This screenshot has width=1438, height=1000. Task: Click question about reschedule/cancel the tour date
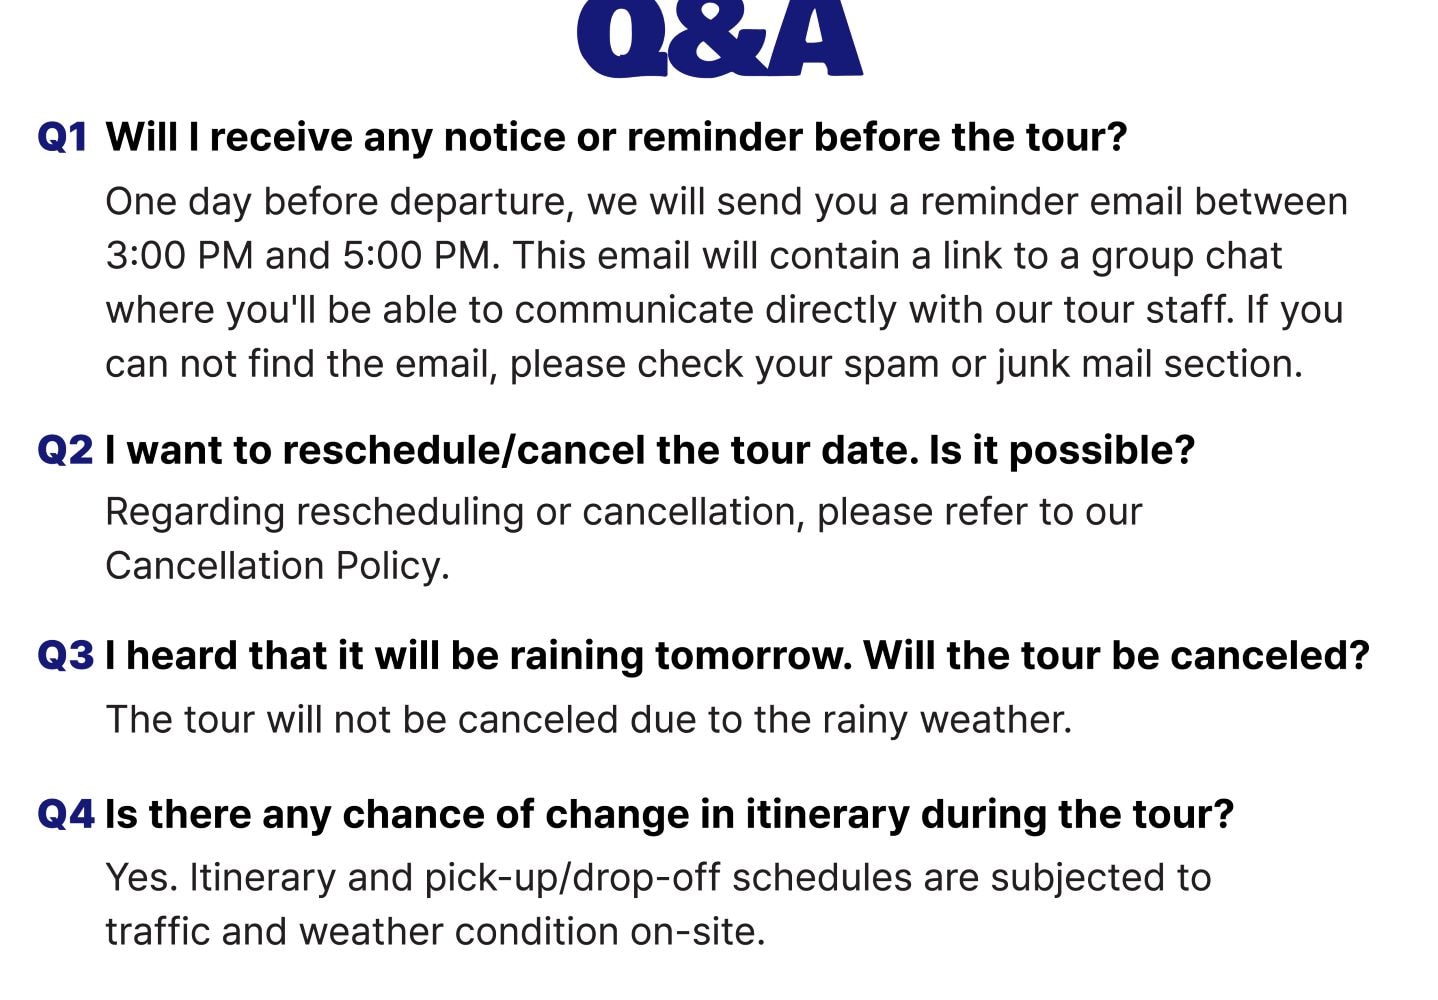[650, 451]
